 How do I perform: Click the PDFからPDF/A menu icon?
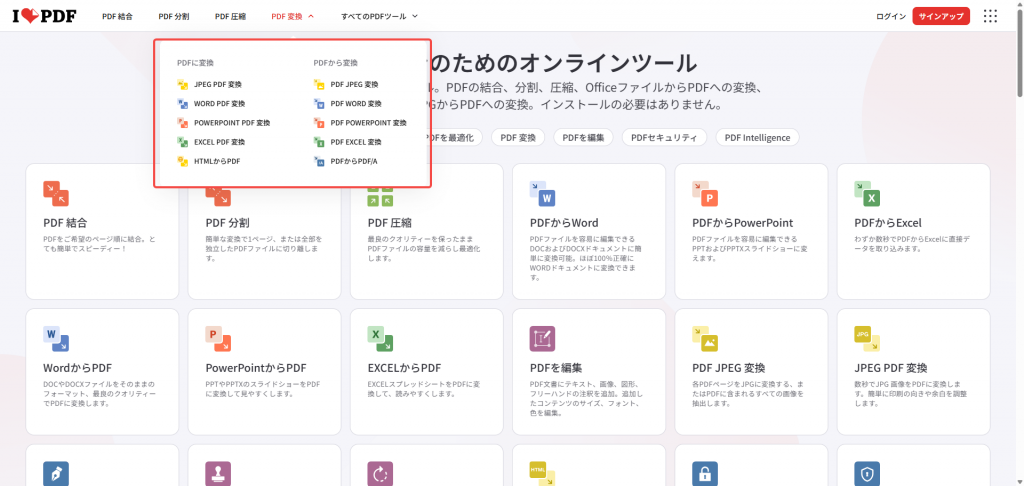tap(319, 161)
